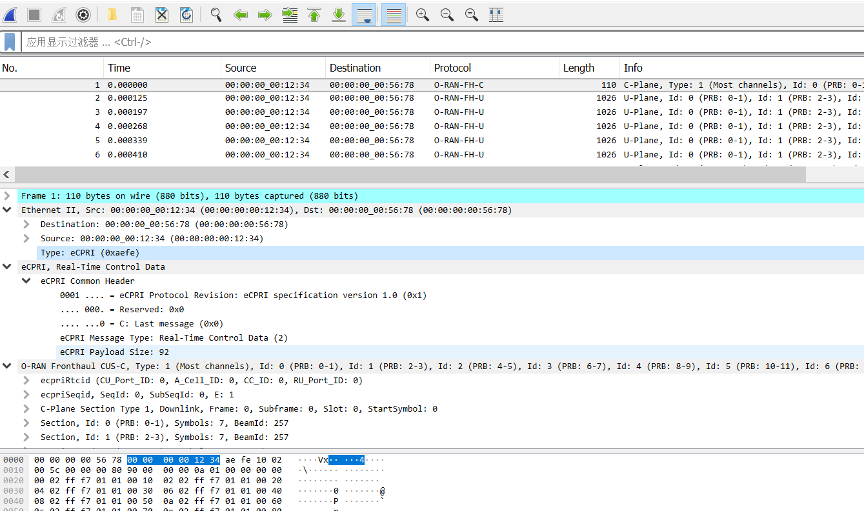Close the capture file icon
Viewport: 864px width, 512px height.
[161, 15]
